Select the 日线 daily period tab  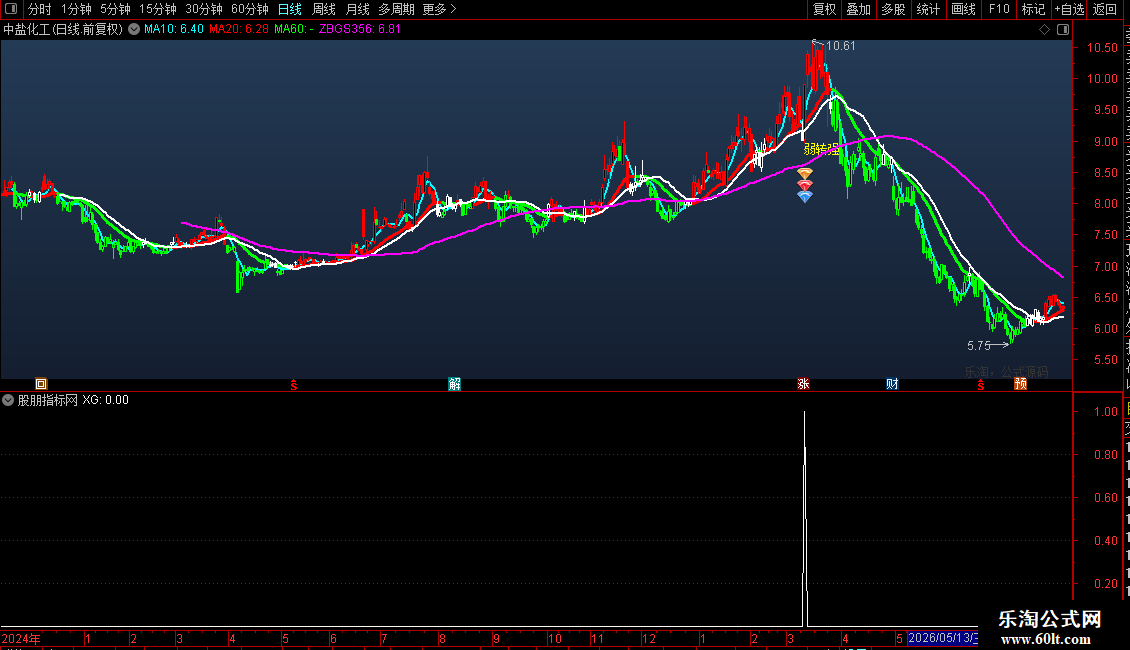pyautogui.click(x=290, y=9)
